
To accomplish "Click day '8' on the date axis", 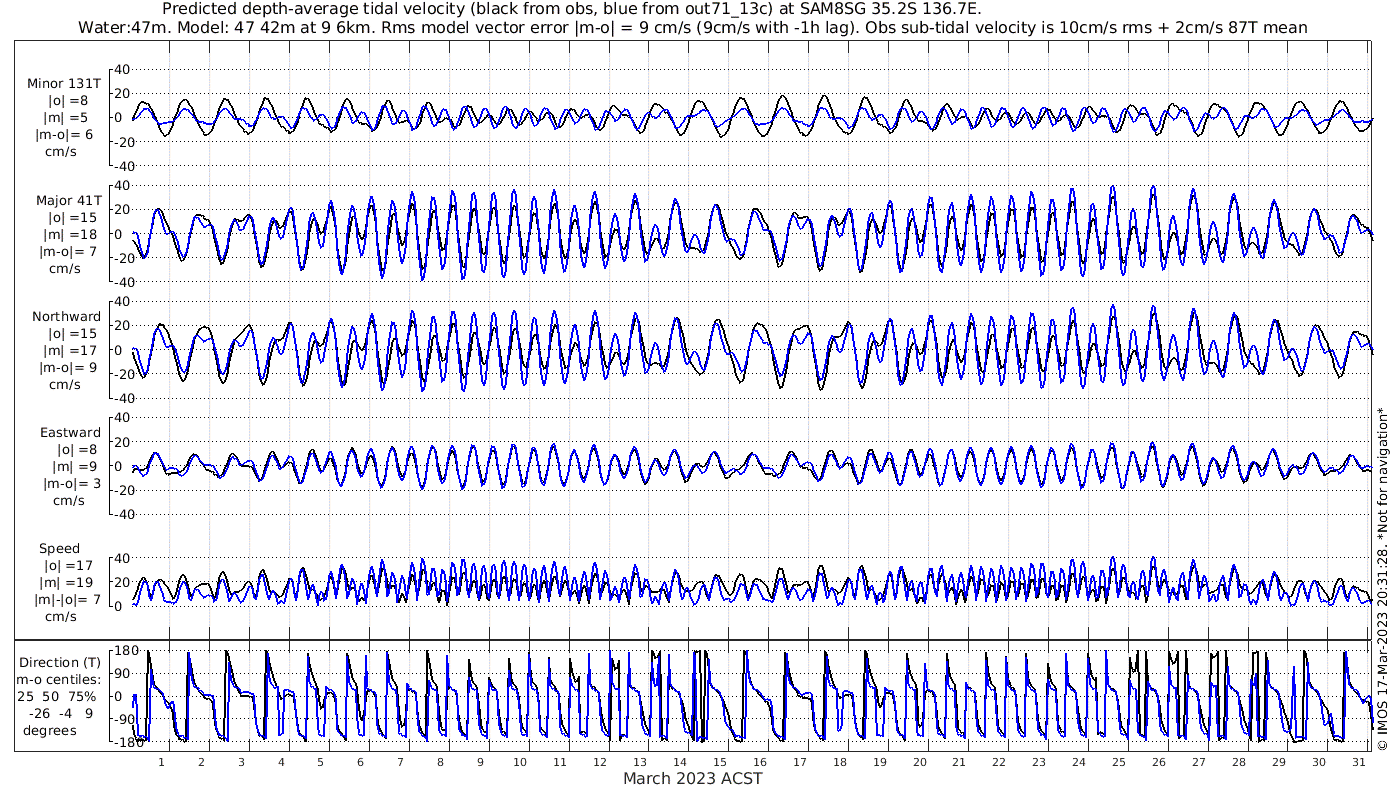I will pos(440,762).
